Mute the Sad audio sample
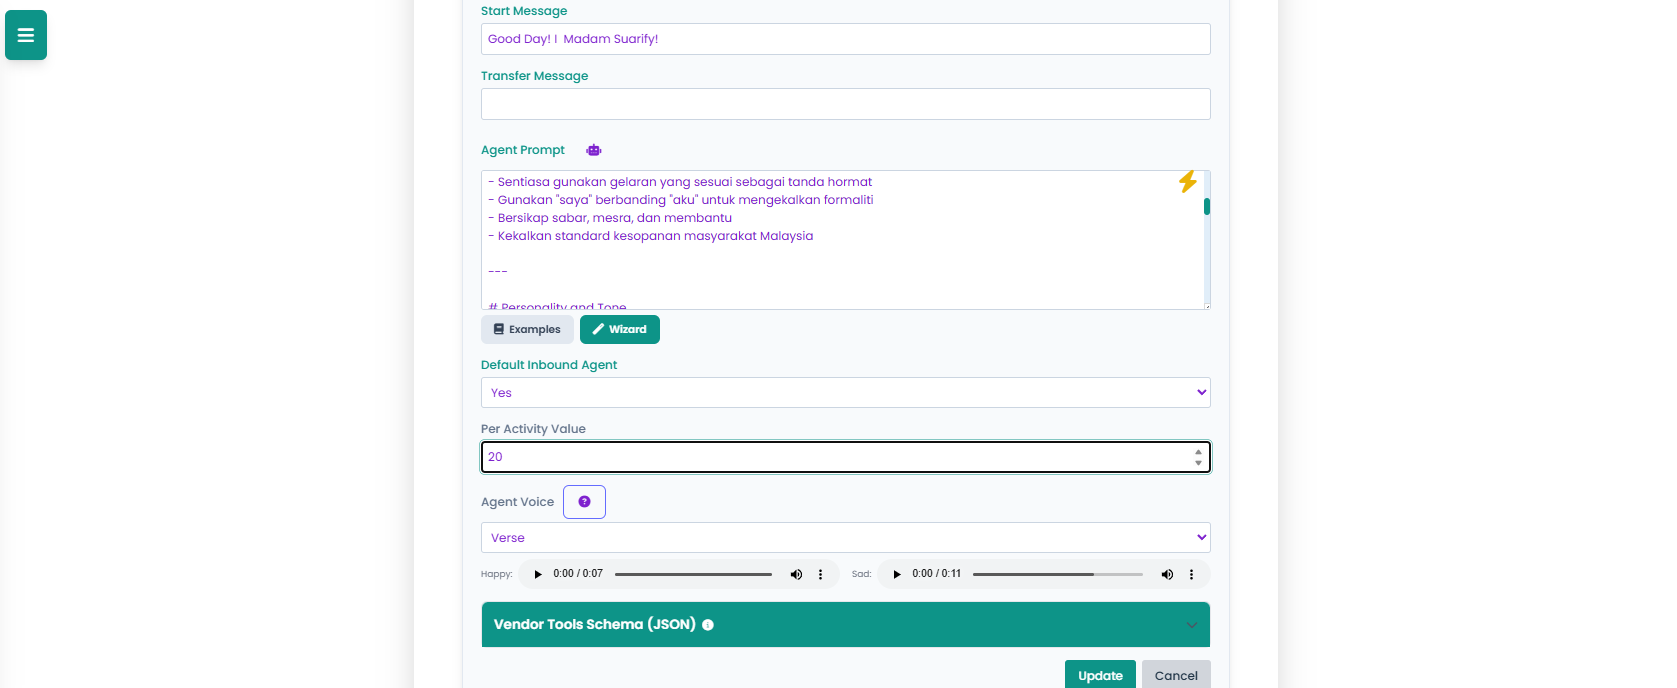Screen dimensions: 1677x688 point(1167,574)
